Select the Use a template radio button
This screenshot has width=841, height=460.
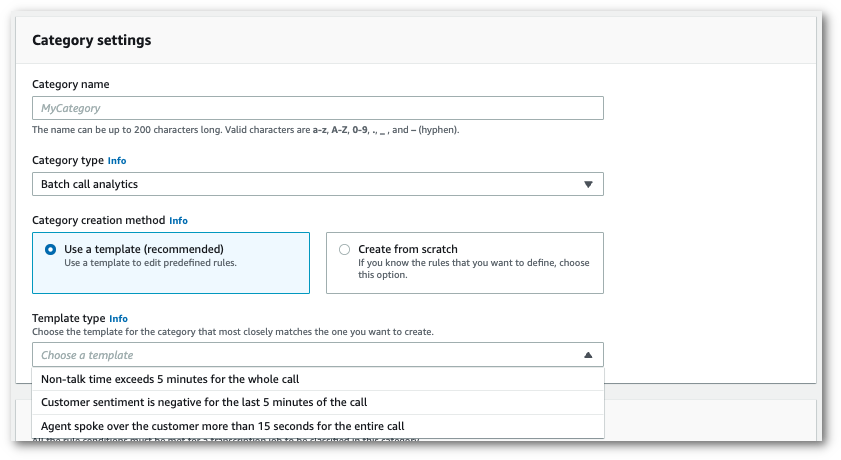tap(51, 249)
